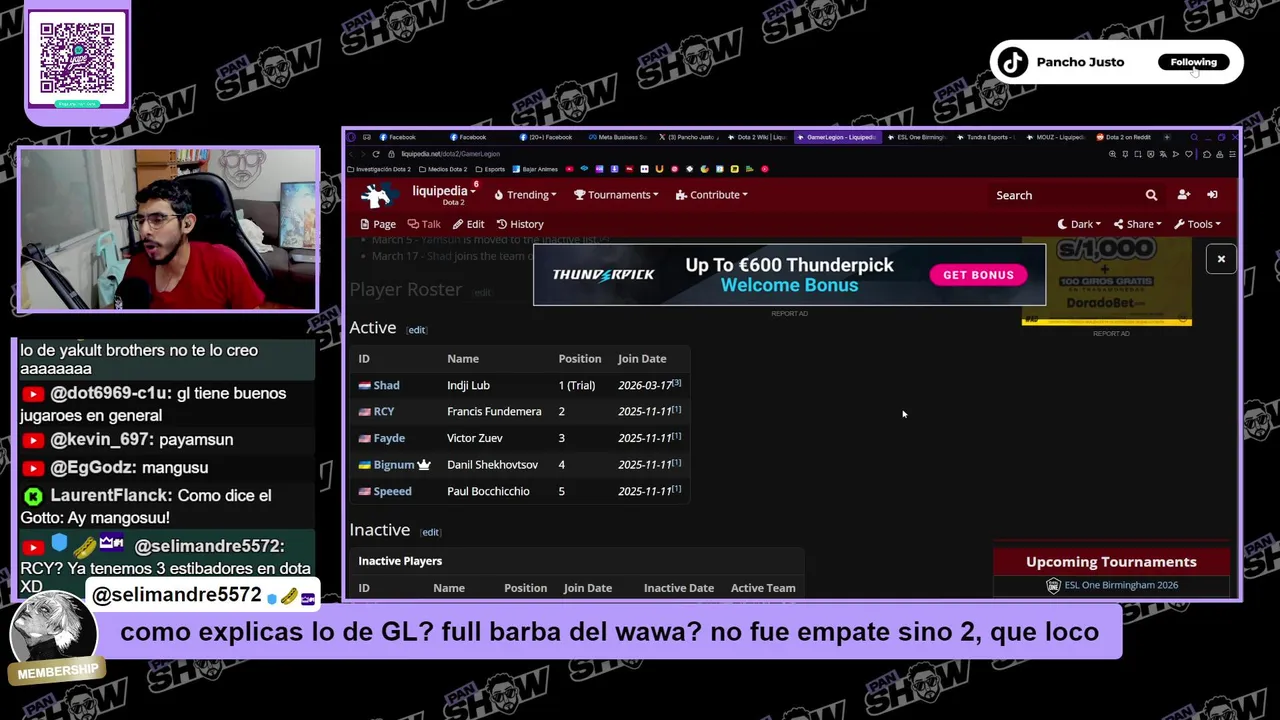Open the Tools dropdown
Screen dimensions: 1280x720
[1197, 224]
